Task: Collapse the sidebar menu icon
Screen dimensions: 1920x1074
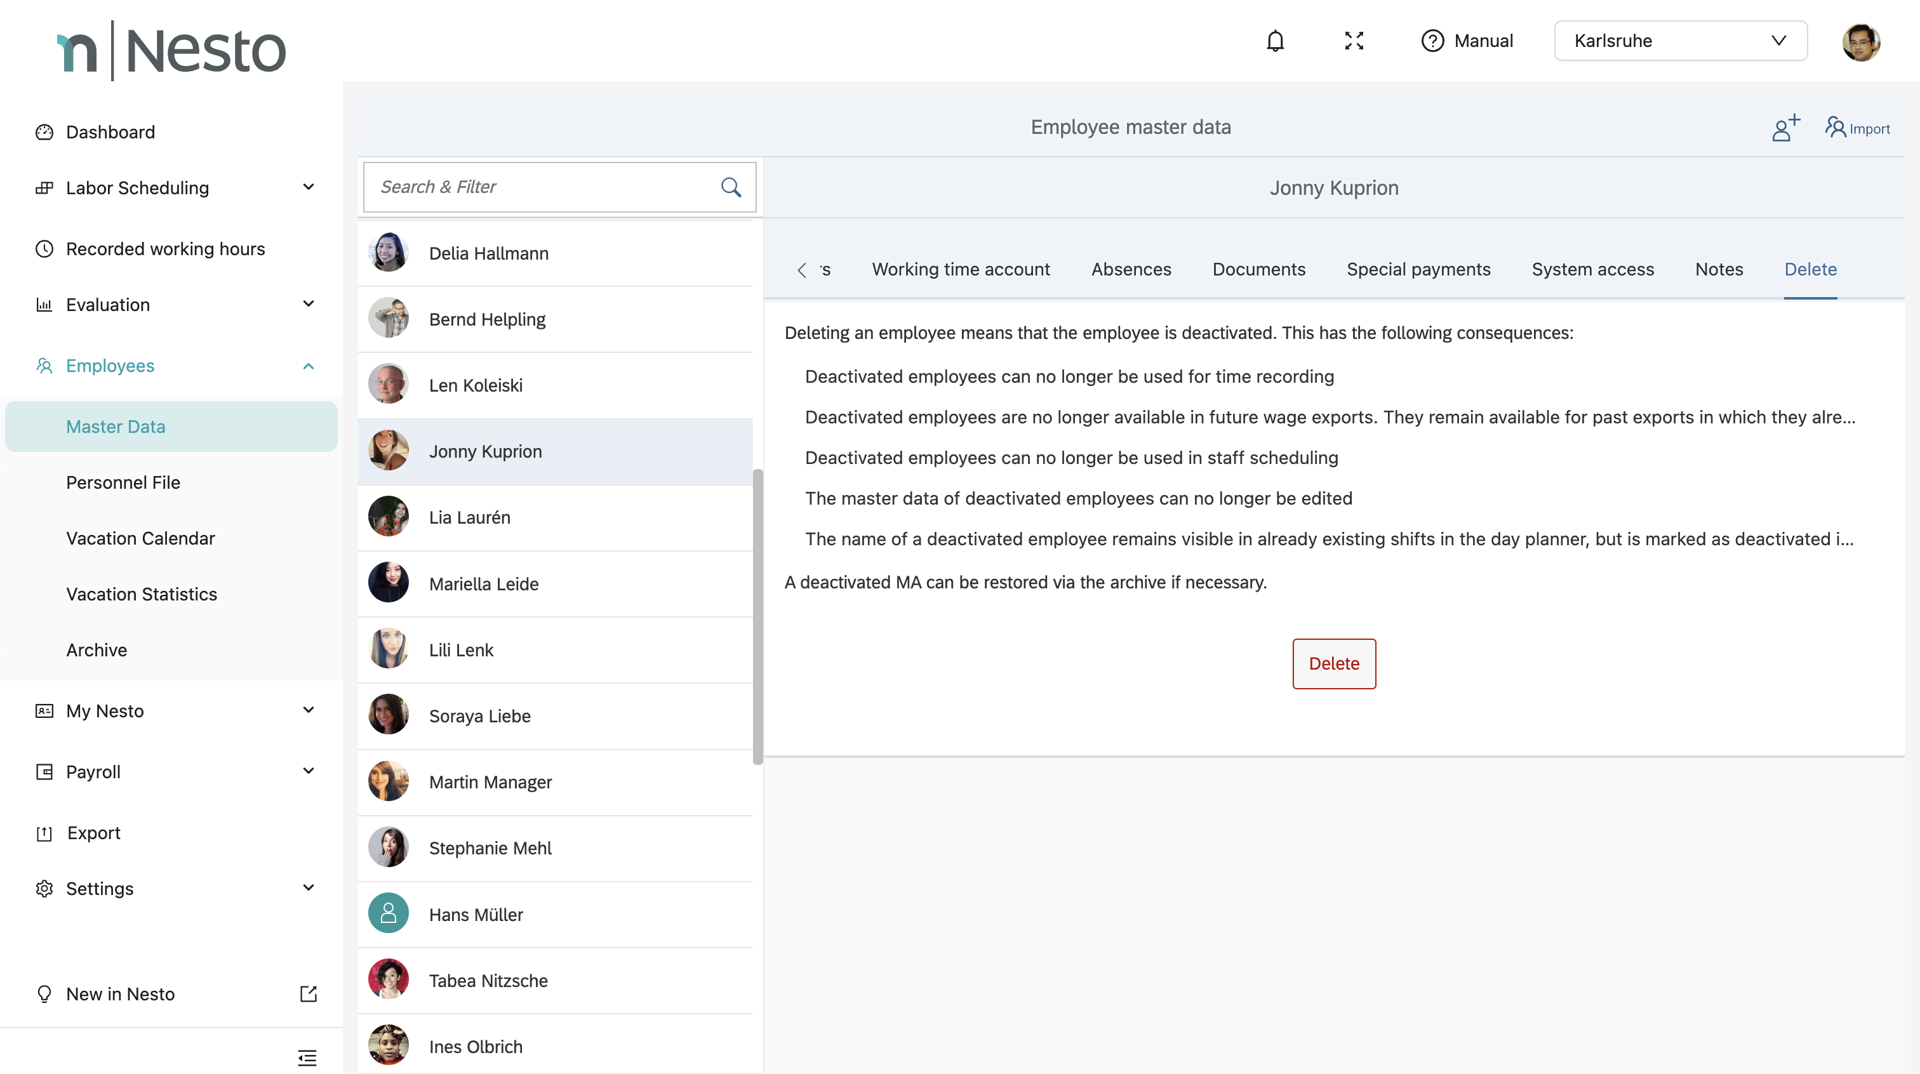Action: point(307,1058)
